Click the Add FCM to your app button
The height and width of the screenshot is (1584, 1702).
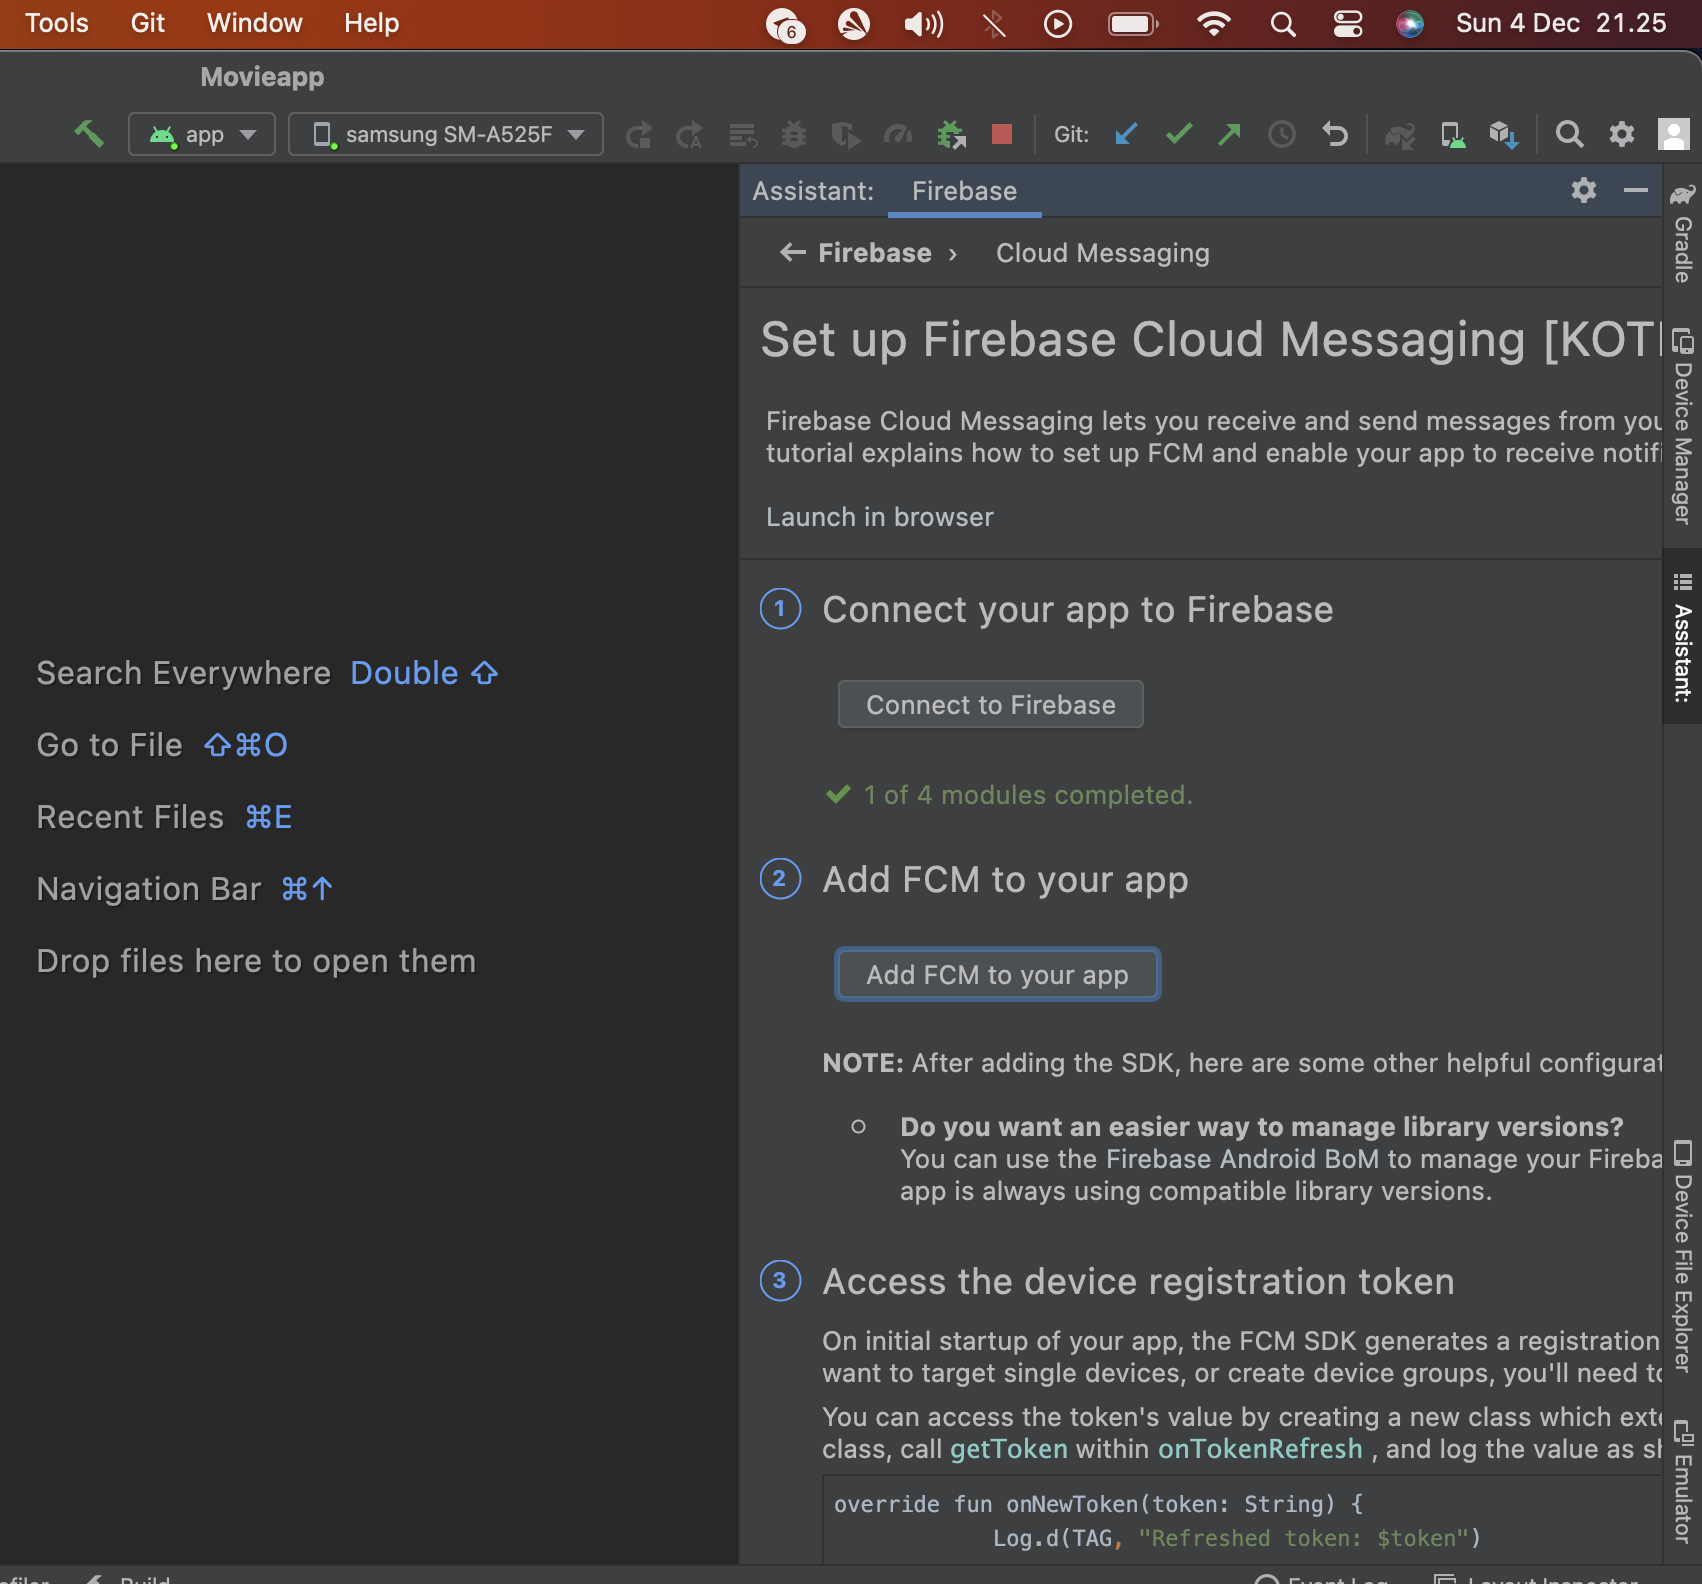coord(997,975)
